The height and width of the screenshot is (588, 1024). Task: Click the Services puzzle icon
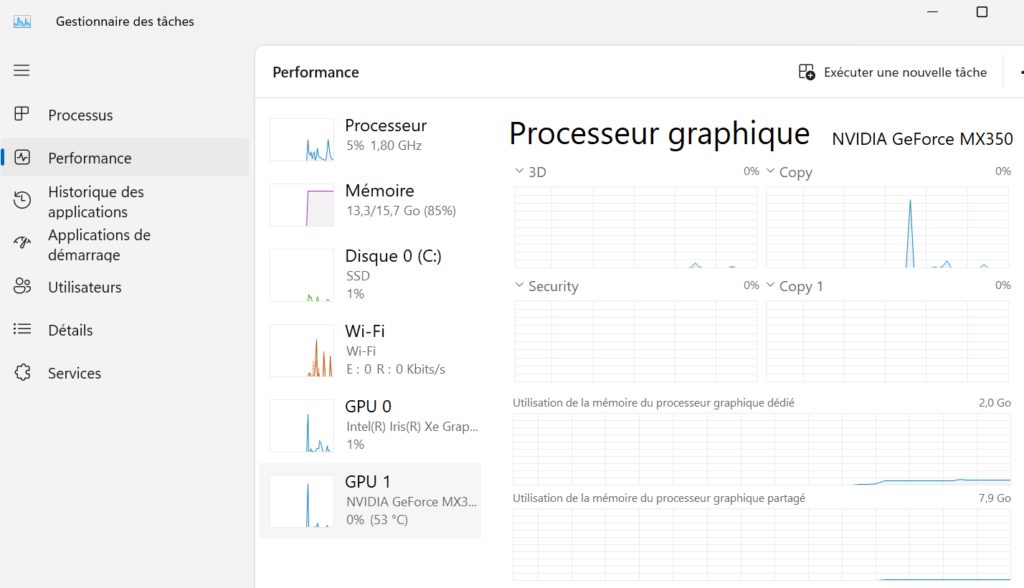point(22,372)
